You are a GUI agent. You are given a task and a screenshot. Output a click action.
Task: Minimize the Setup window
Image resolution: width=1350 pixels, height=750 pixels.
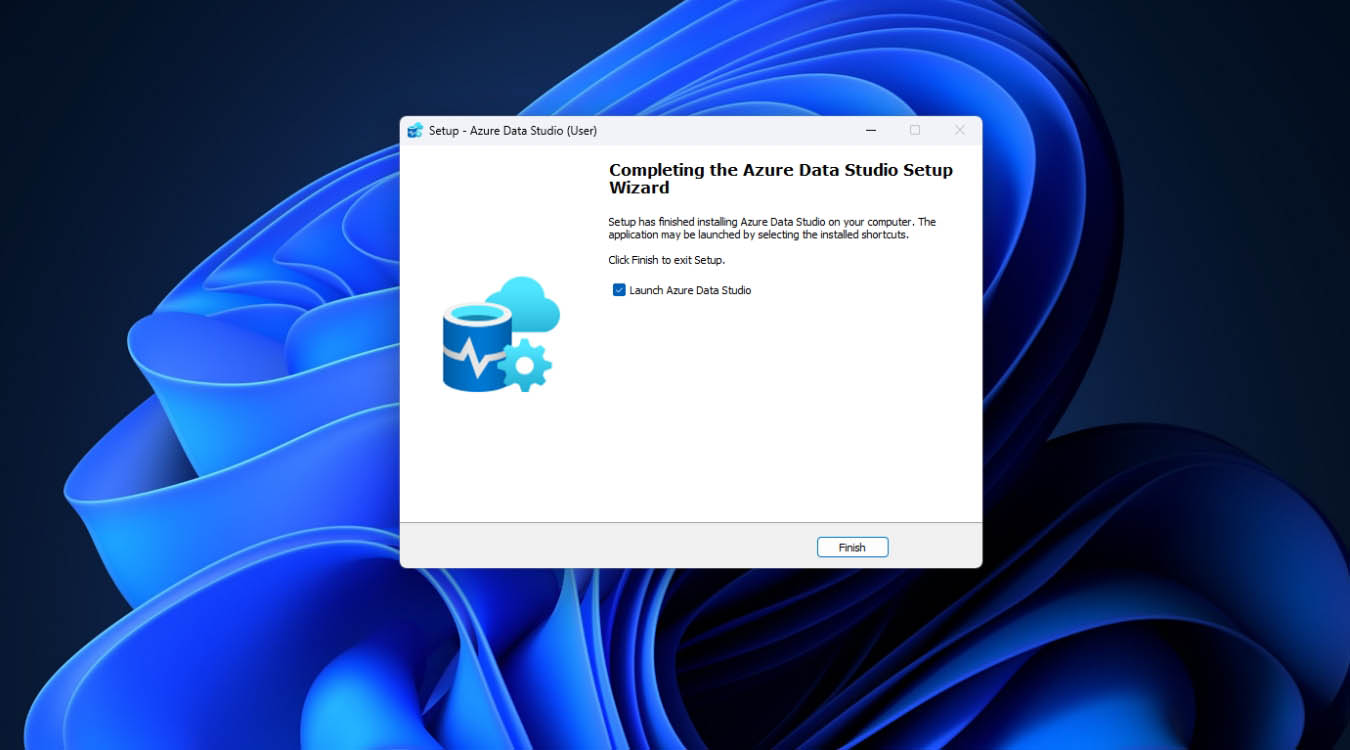(870, 130)
